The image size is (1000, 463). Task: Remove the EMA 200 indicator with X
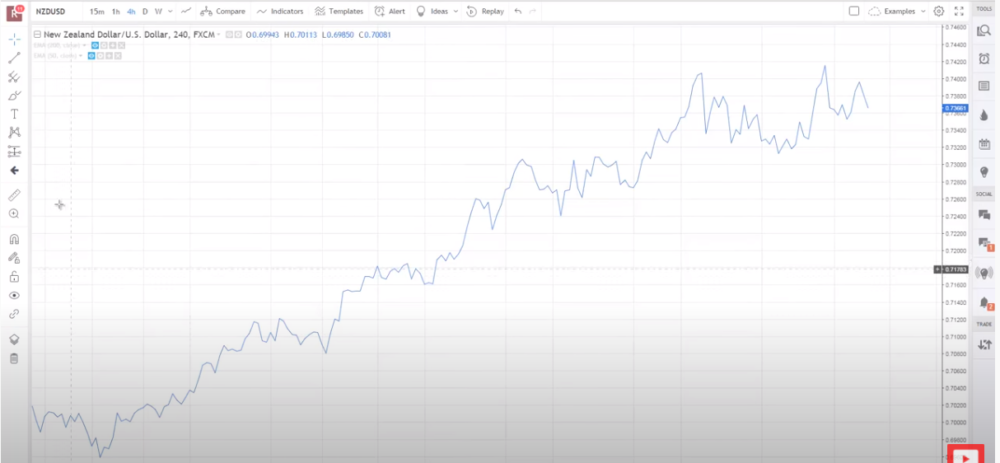tap(121, 45)
